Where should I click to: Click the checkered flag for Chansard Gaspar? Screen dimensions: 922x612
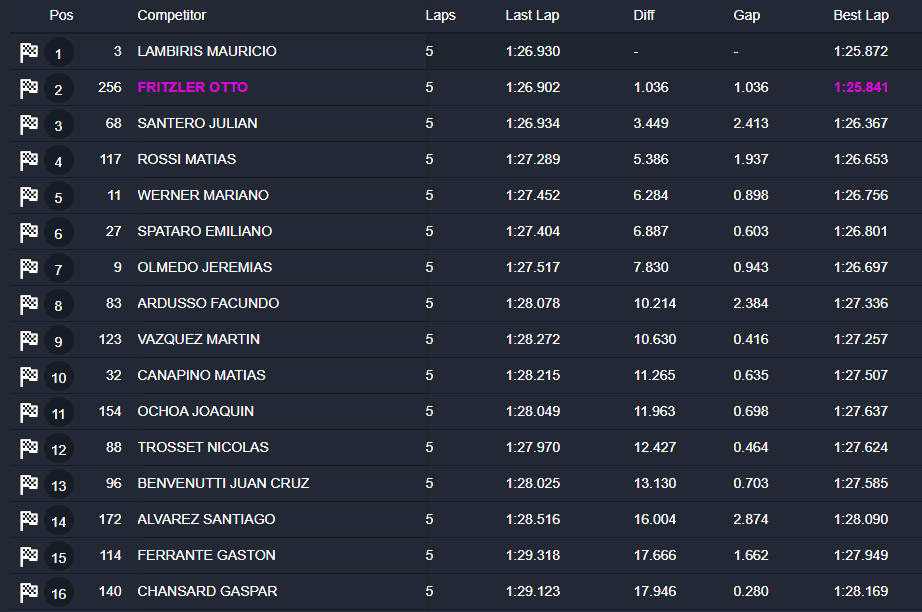pos(29,592)
